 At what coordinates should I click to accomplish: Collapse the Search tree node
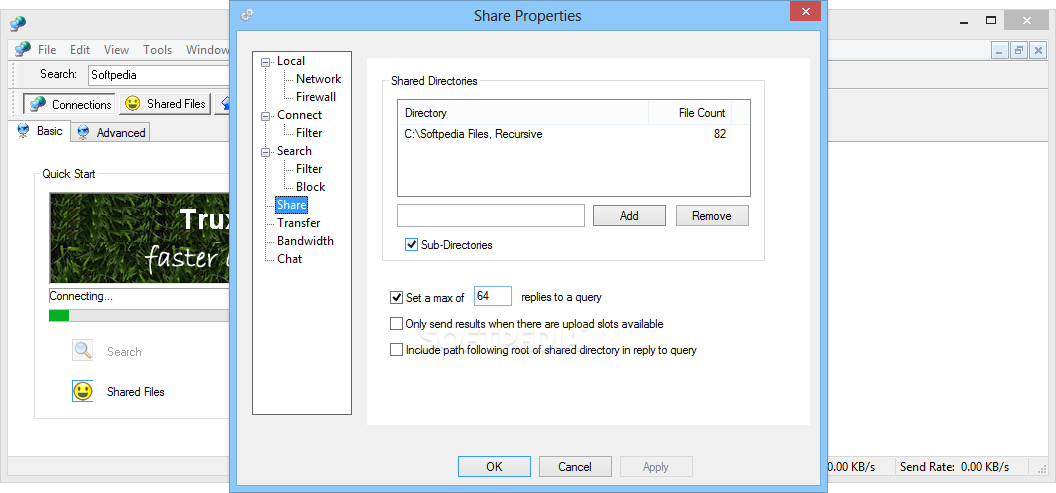pos(266,152)
